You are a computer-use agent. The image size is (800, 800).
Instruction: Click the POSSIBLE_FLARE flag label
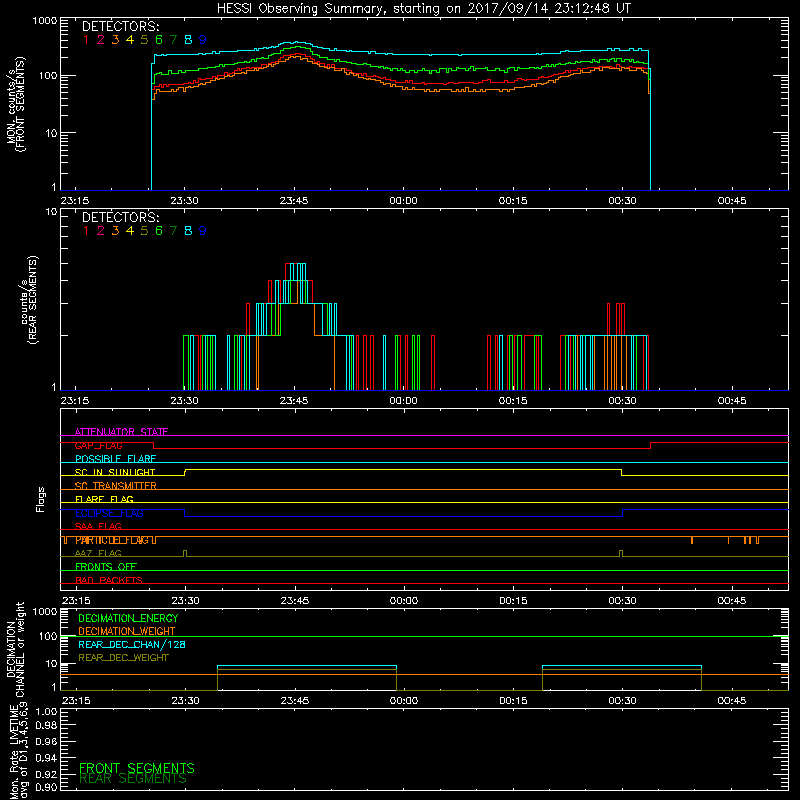(x=115, y=459)
